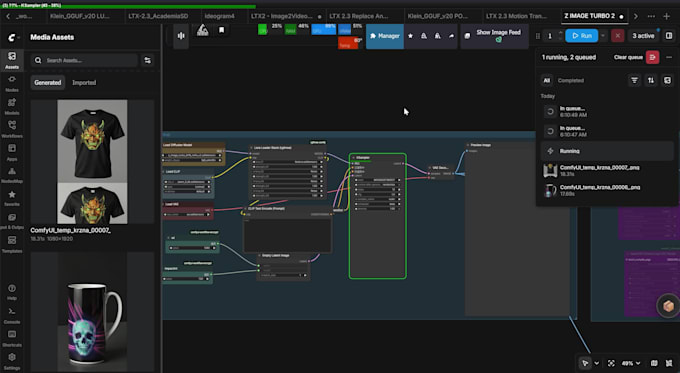Select the All queue filter tab
Screen dimensions: 680x373
(546, 80)
